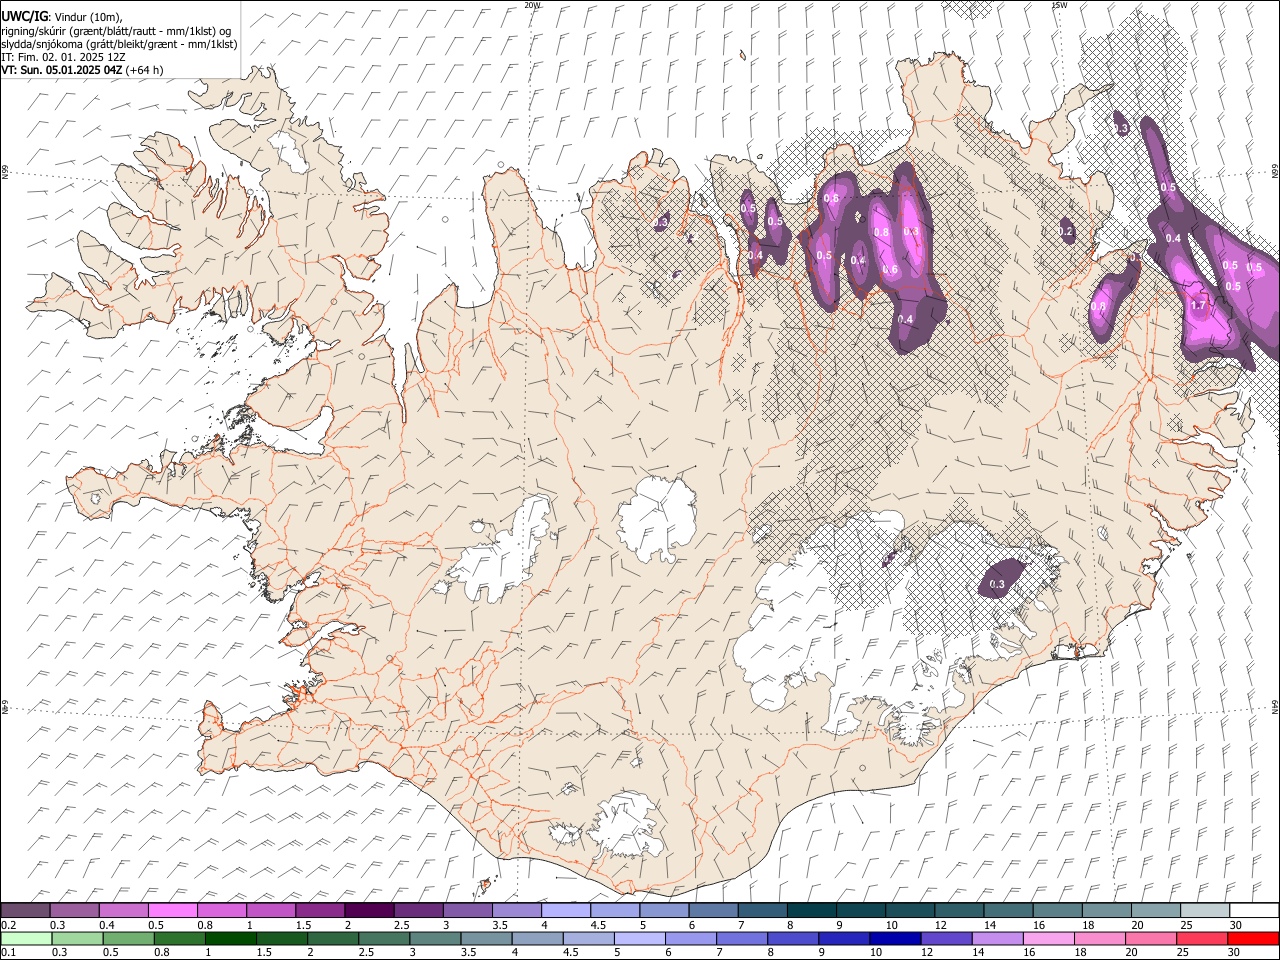
Task: Pick upper scale swatch between 0.2 and 0.3
Action: coord(25,911)
